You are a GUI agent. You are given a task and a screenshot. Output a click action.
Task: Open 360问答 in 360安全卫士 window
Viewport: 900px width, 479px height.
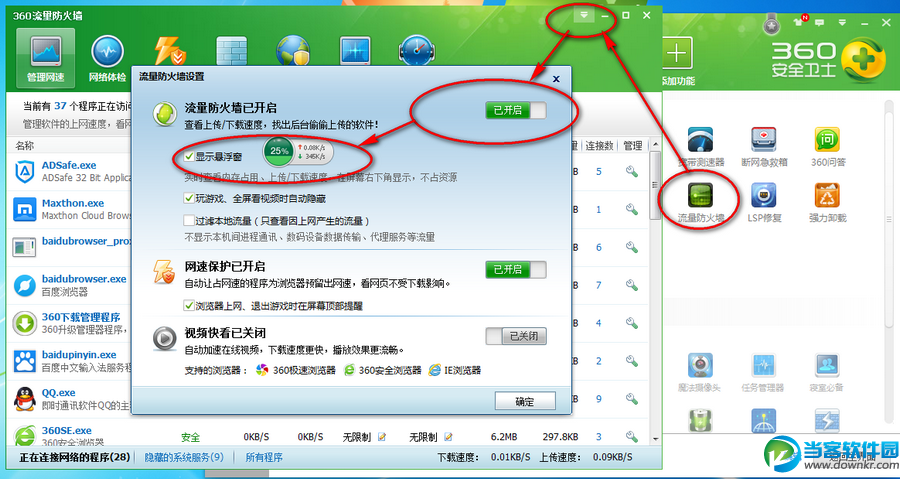pyautogui.click(x=828, y=147)
